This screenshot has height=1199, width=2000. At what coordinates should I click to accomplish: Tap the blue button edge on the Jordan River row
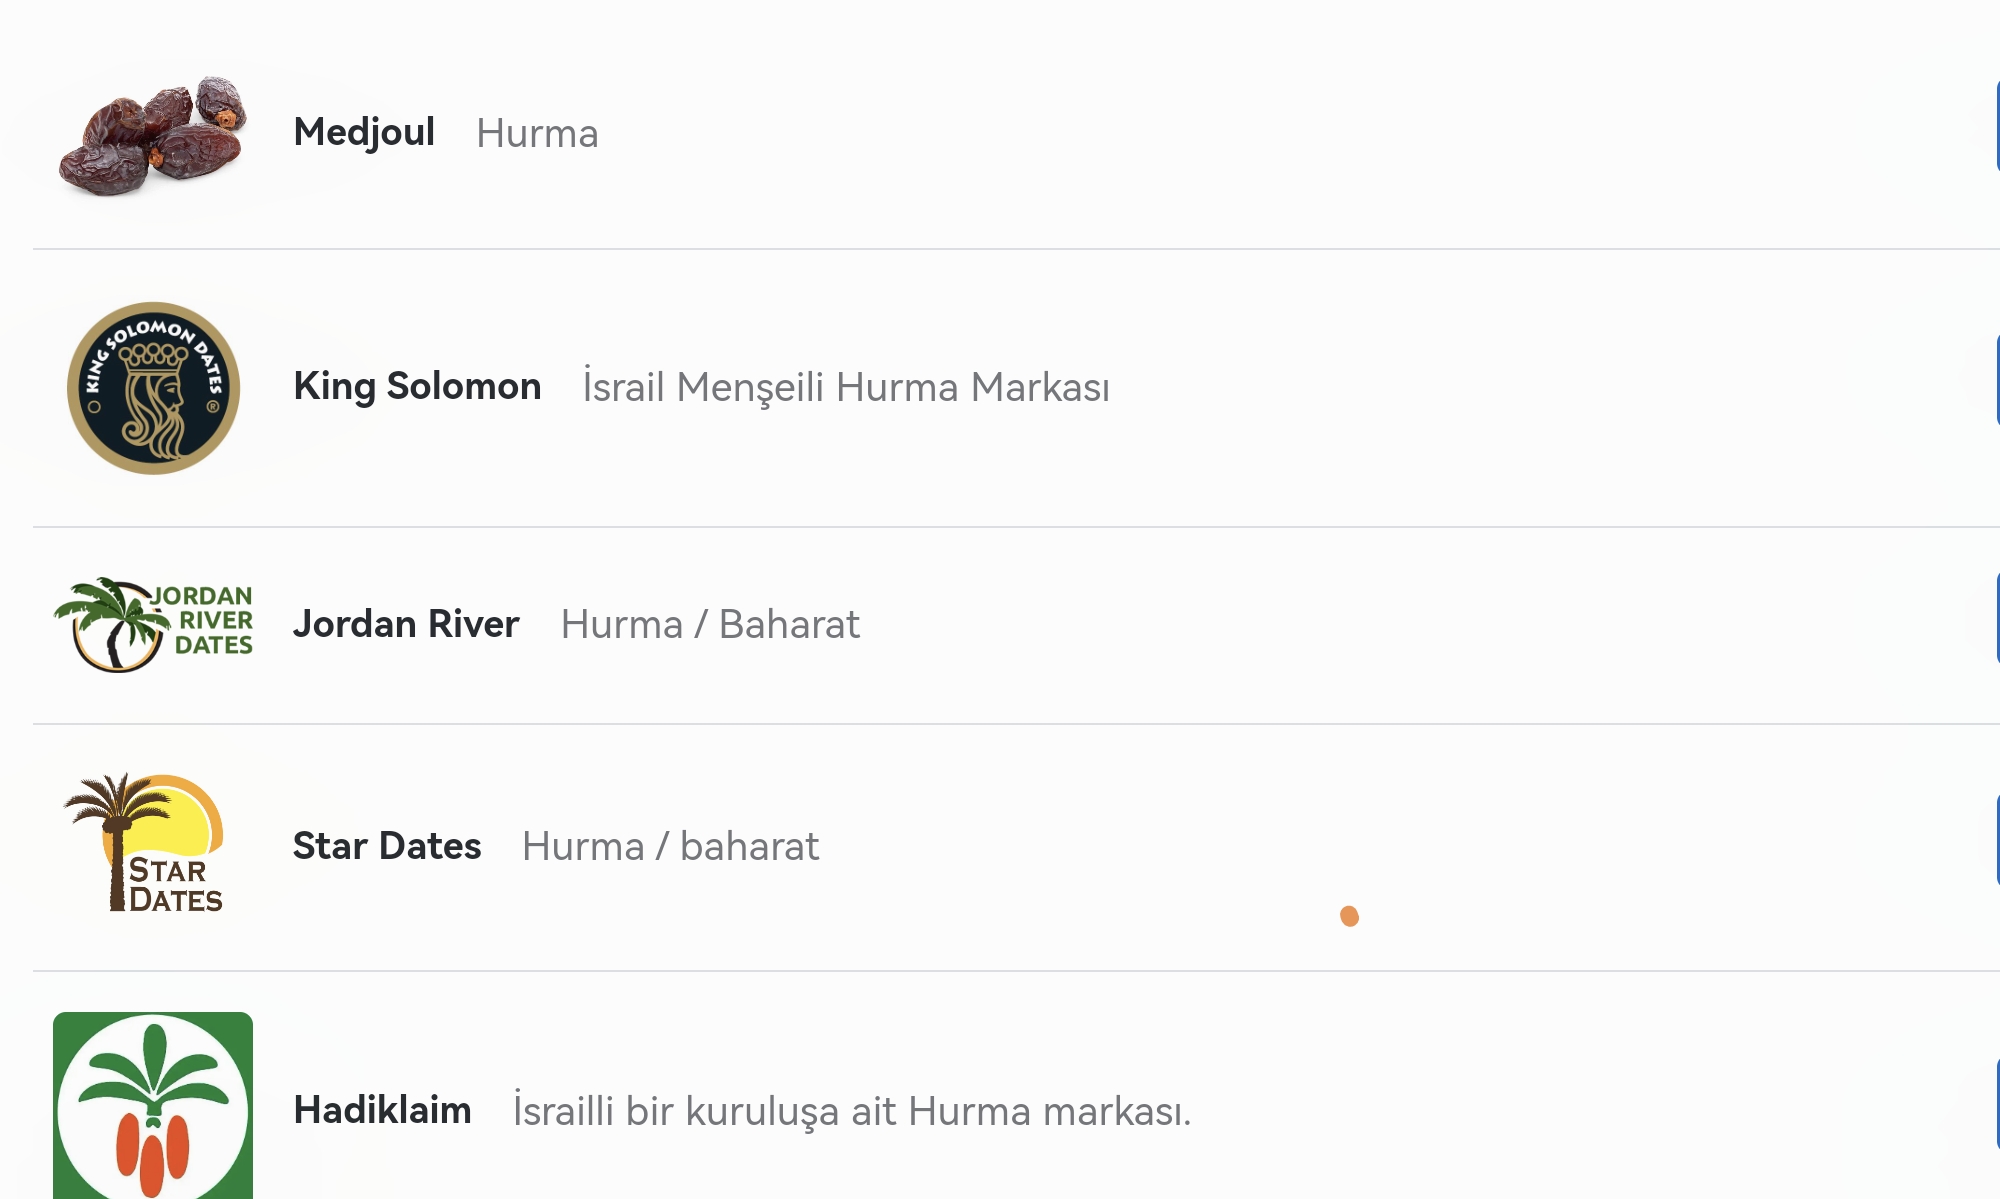point(1997,618)
